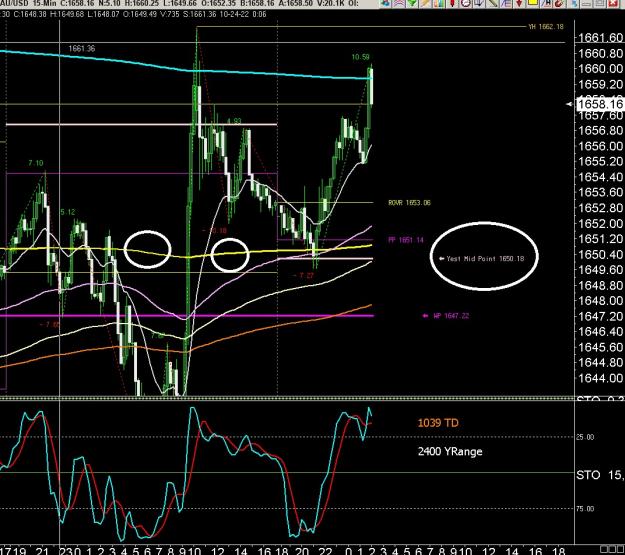This screenshot has height=555, width=625.
Task: Select the diagonal trendline tool icon
Action: point(493,3)
